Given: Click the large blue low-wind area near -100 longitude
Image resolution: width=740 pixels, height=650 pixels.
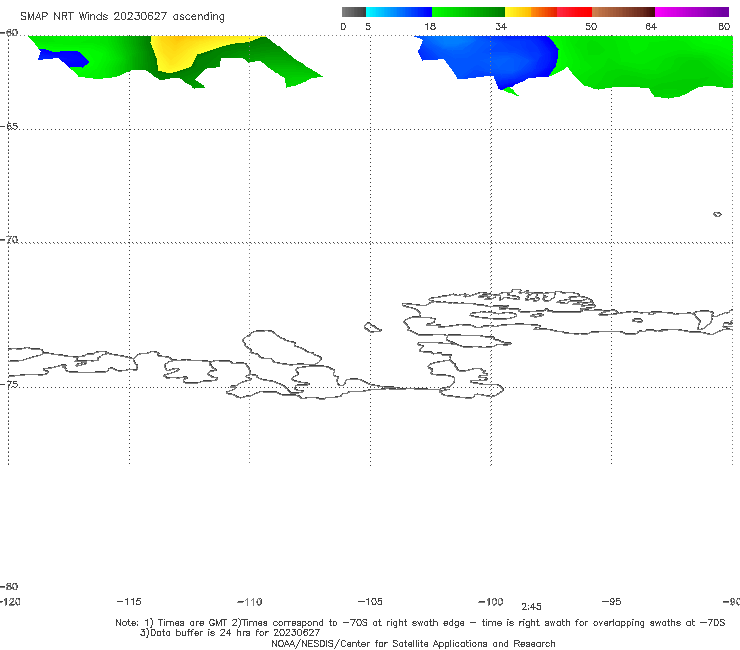Looking at the screenshot, I should [x=491, y=57].
